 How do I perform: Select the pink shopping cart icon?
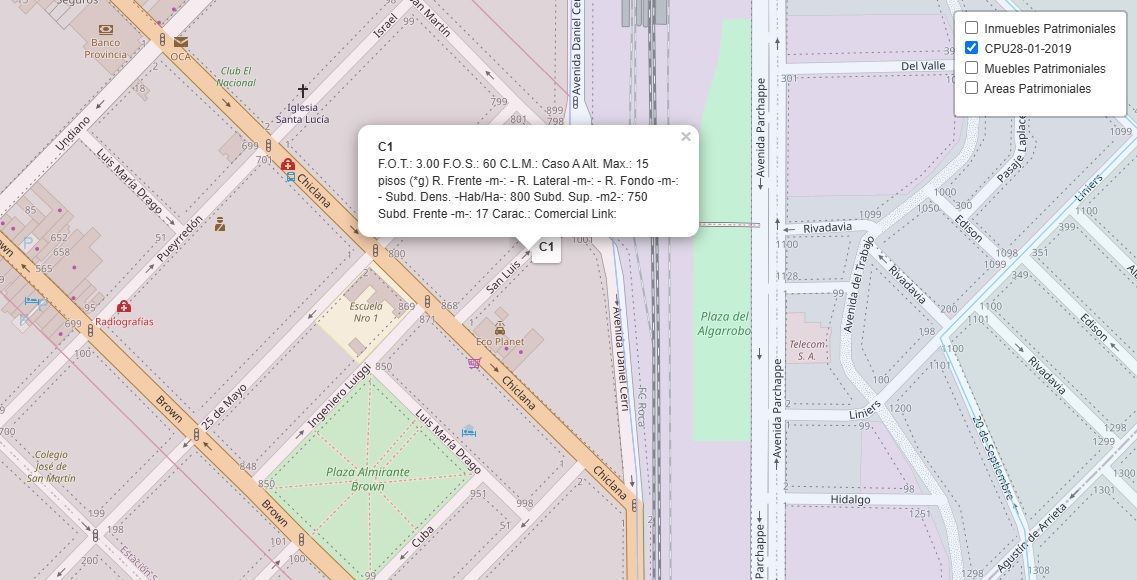(x=474, y=362)
